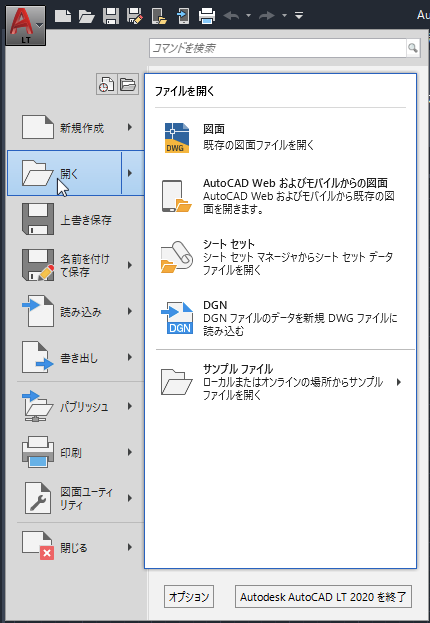Click Open from Web & Mobile toolbar icon
Image resolution: width=430 pixels, height=623 pixels.
159,16
